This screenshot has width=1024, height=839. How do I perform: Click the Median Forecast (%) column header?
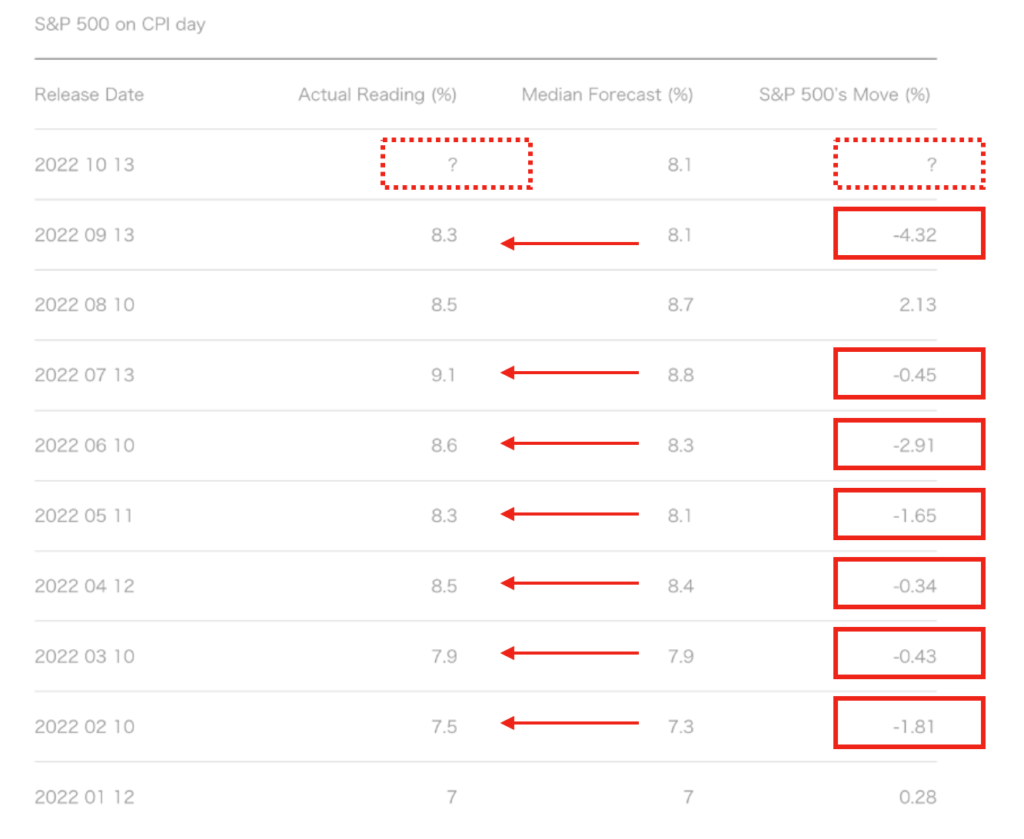pos(607,95)
